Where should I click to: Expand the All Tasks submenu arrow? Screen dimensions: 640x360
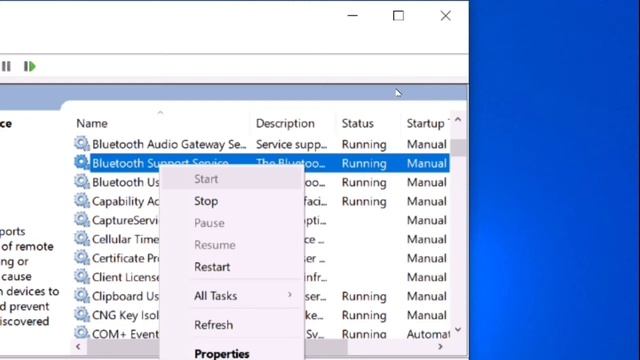point(289,295)
